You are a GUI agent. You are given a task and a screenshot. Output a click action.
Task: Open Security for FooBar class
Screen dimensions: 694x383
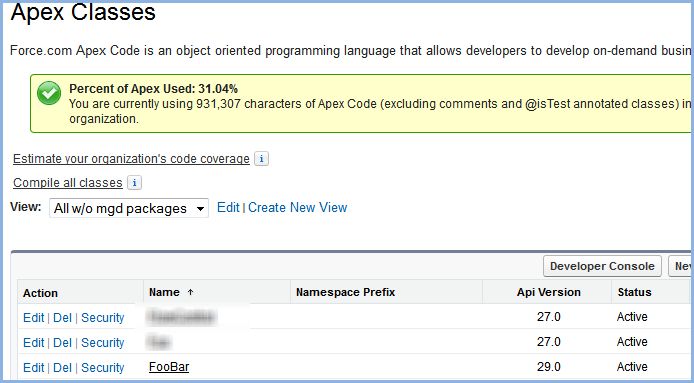click(x=103, y=368)
